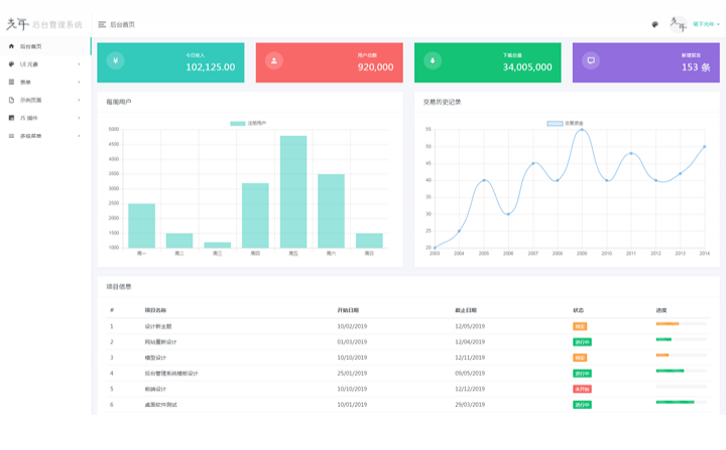Click the 表单 form icon in the sidebar
The width and height of the screenshot is (726, 450).
12,82
